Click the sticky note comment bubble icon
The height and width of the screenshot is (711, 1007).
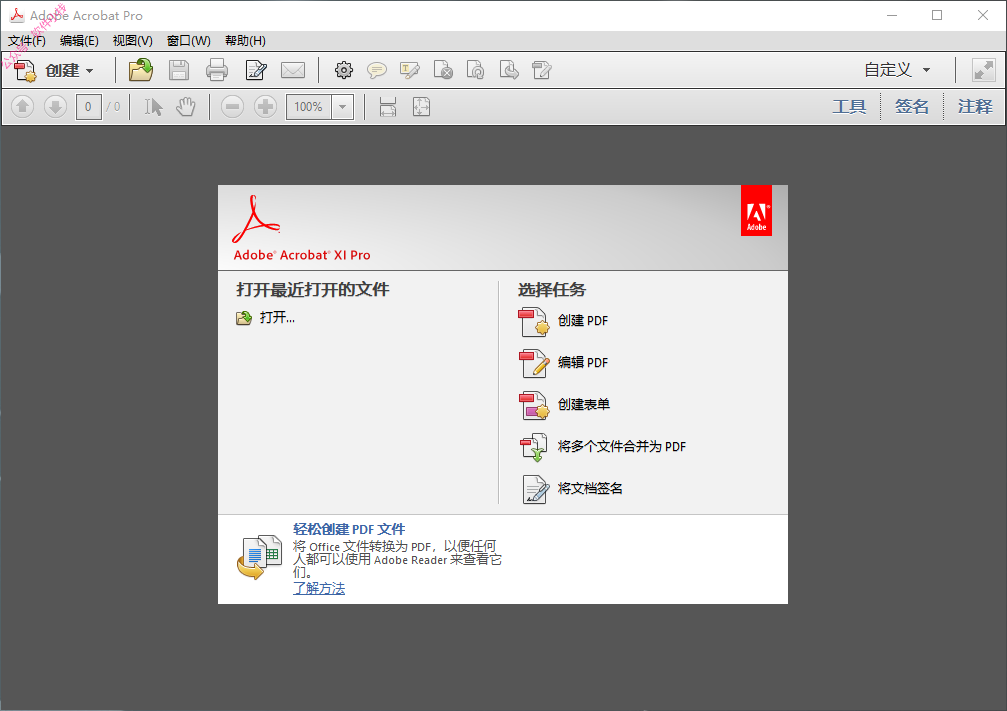pyautogui.click(x=376, y=70)
